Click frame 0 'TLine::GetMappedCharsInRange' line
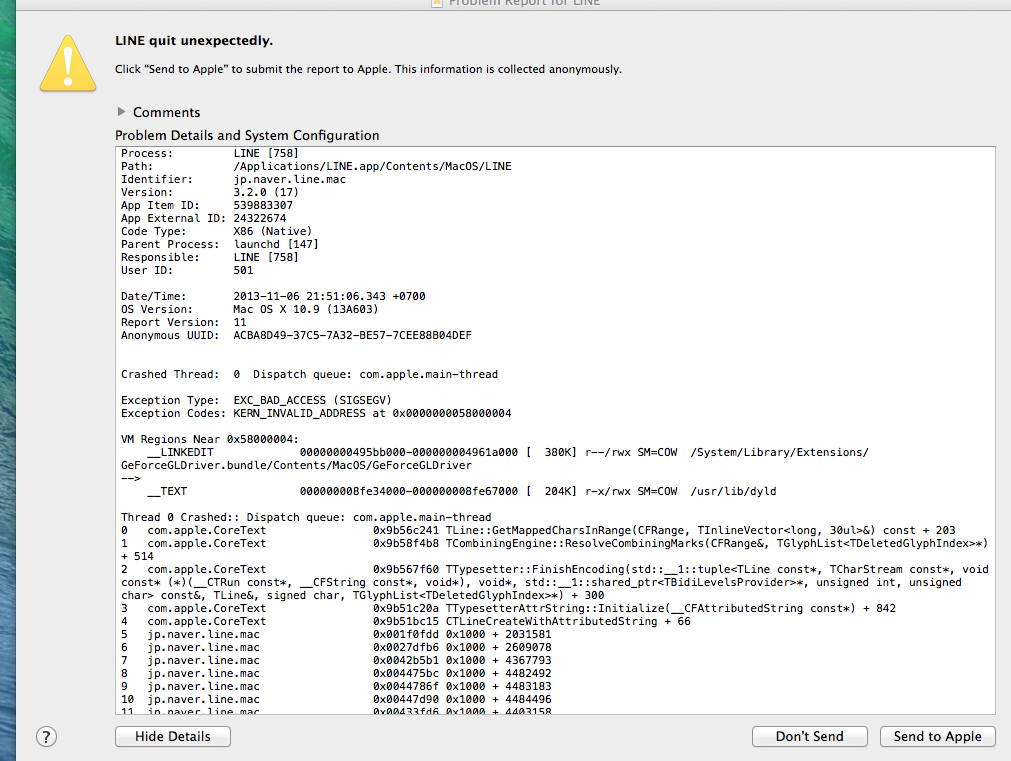 tap(538, 530)
